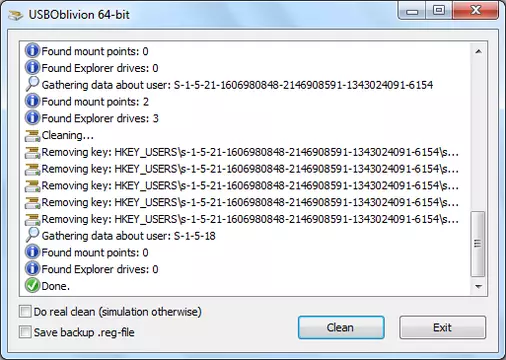Enable Do real clean checkbox
Image resolution: width=506 pixels, height=360 pixels.
(x=25, y=312)
